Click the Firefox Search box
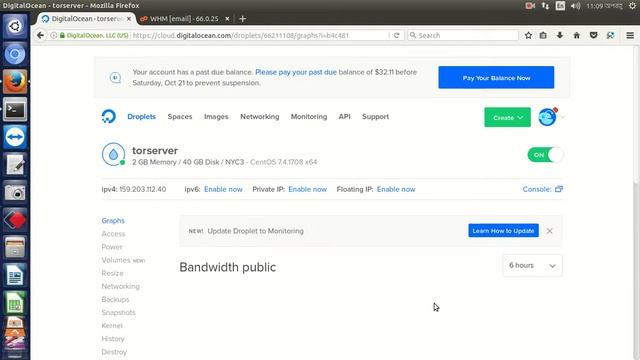The width and height of the screenshot is (640, 360). point(463,36)
